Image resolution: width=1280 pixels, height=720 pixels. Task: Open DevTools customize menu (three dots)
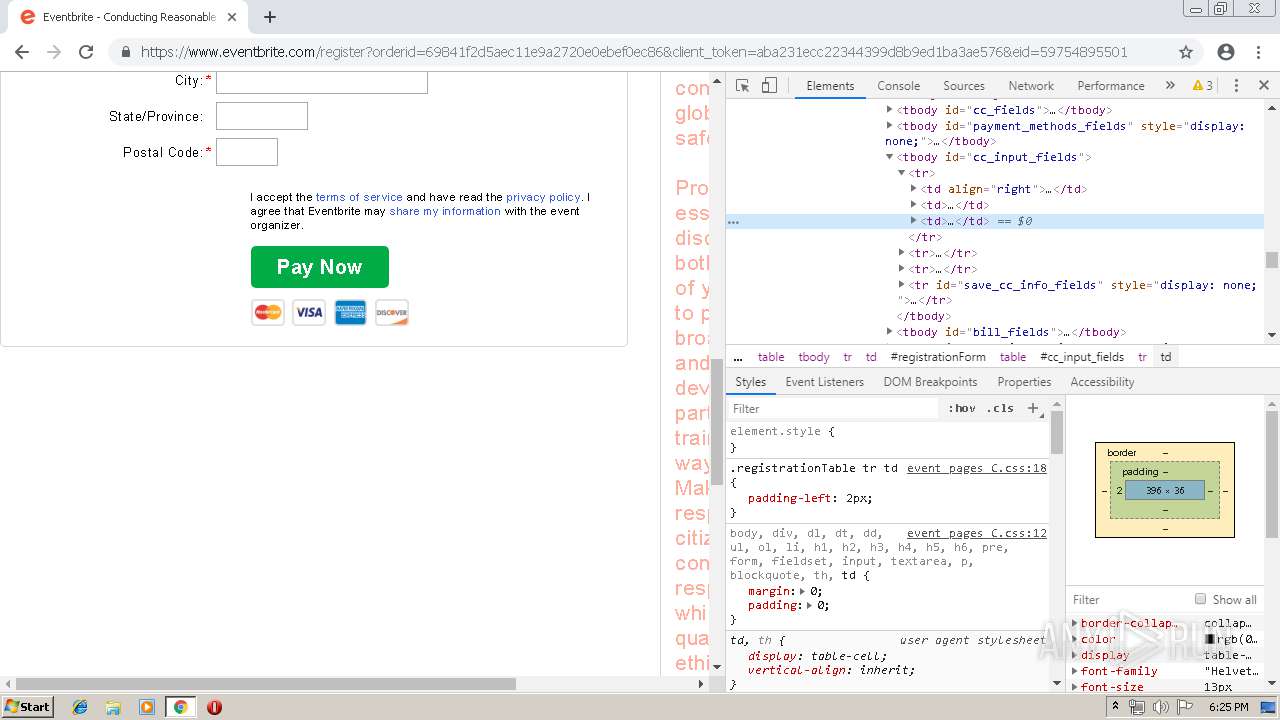(1236, 86)
